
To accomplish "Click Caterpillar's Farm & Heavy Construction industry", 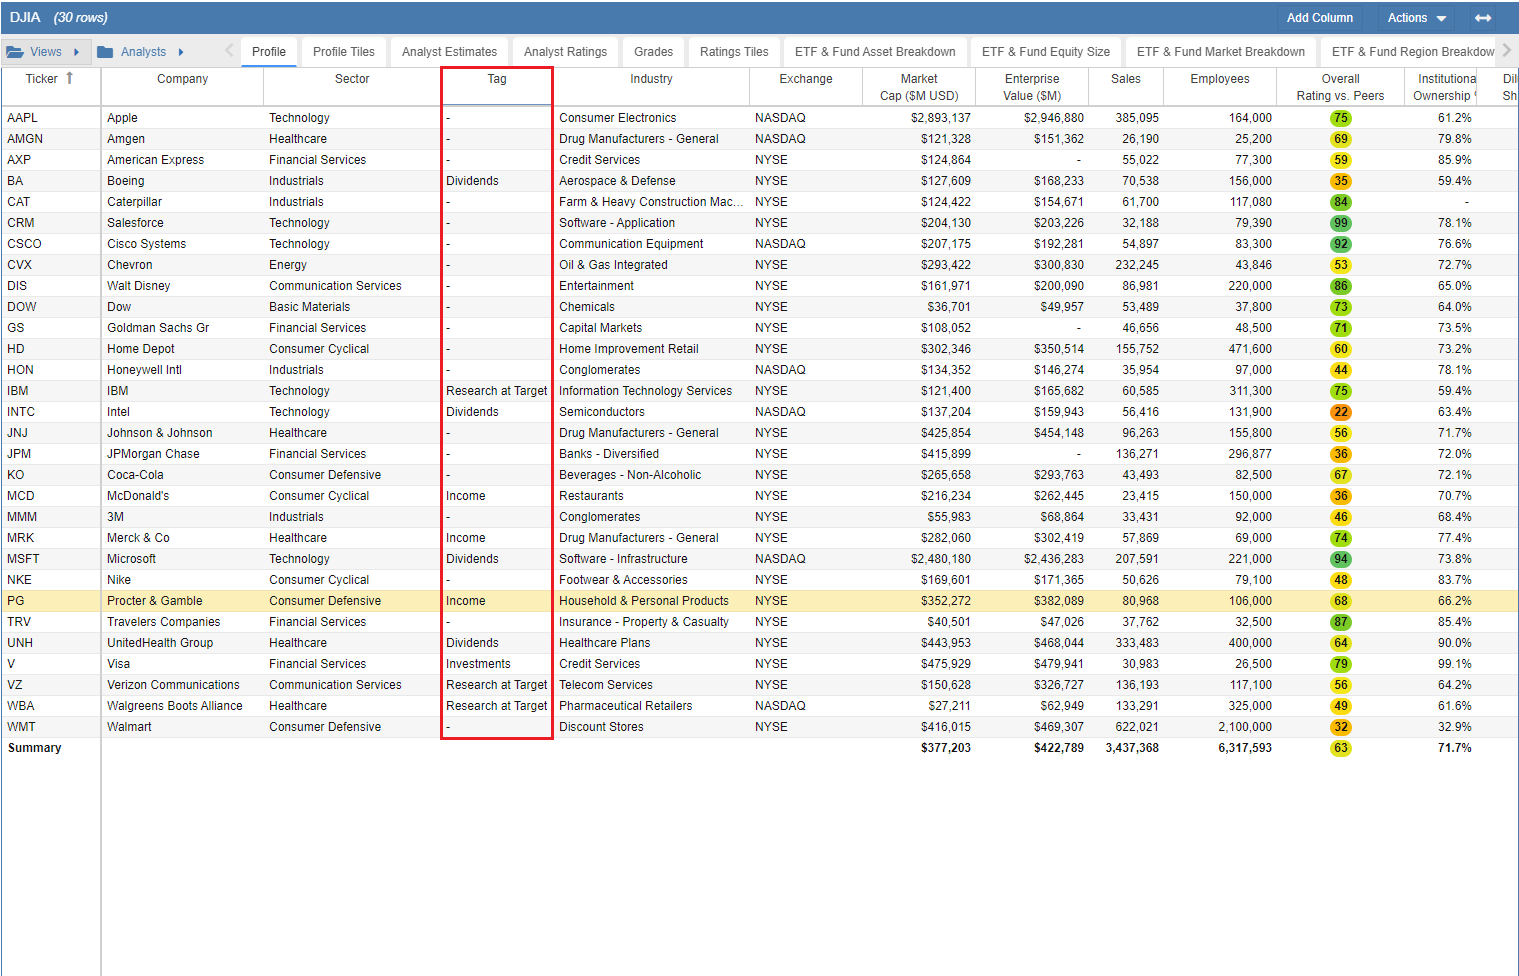I will (651, 202).
